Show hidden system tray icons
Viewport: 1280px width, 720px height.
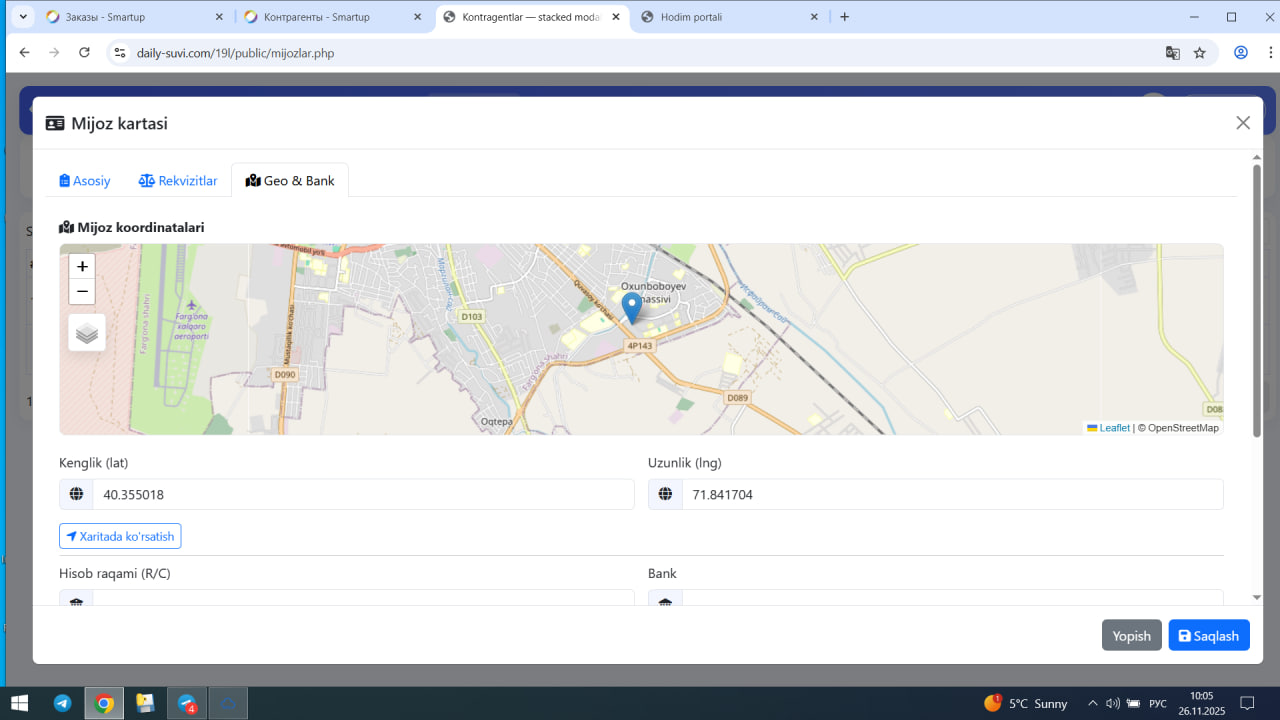(x=1092, y=703)
